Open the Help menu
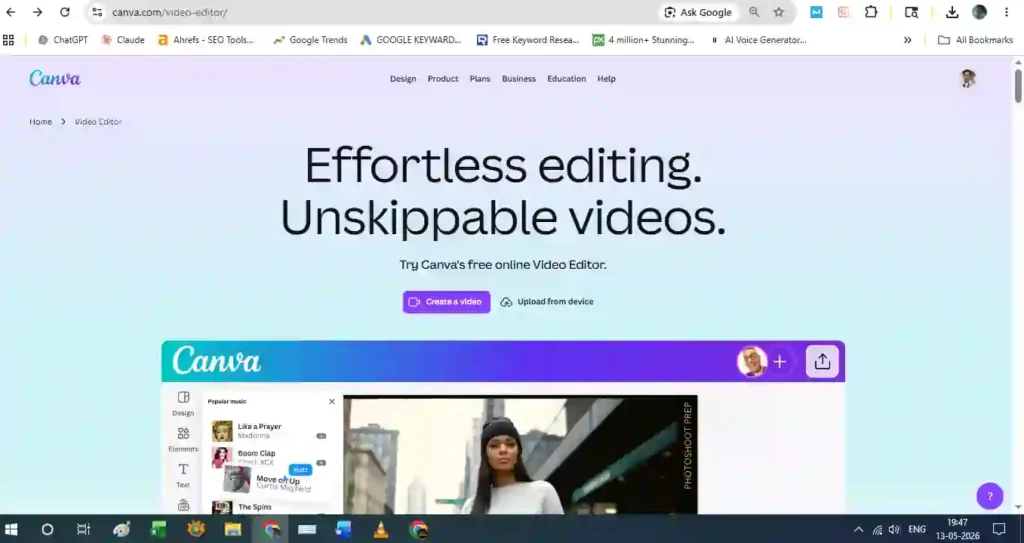Viewport: 1024px width, 543px height. (x=606, y=78)
